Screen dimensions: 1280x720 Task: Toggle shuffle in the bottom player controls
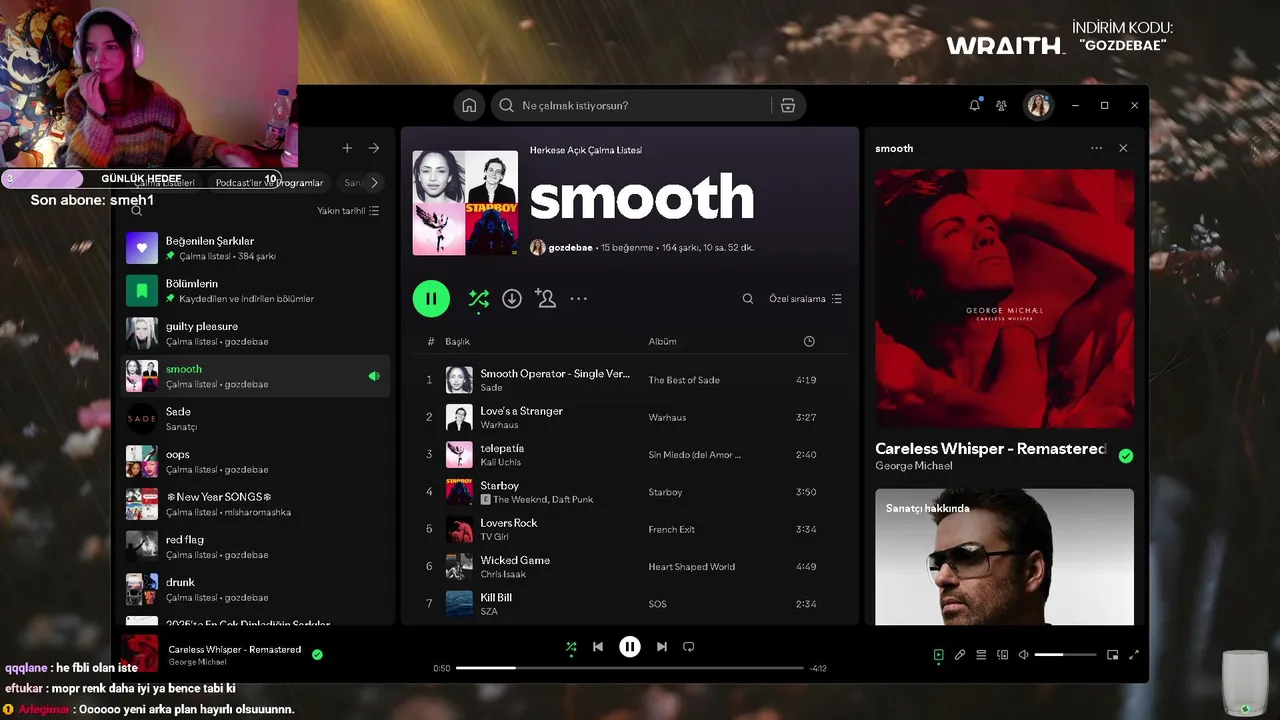tap(571, 647)
